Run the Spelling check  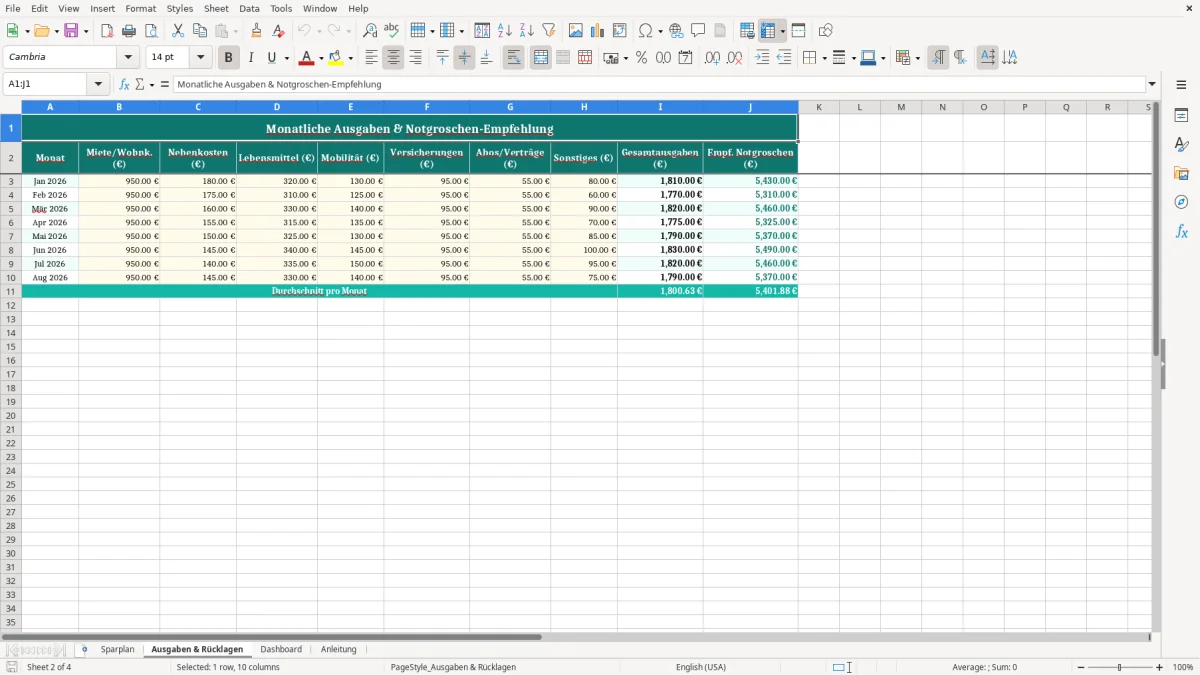pos(392,31)
